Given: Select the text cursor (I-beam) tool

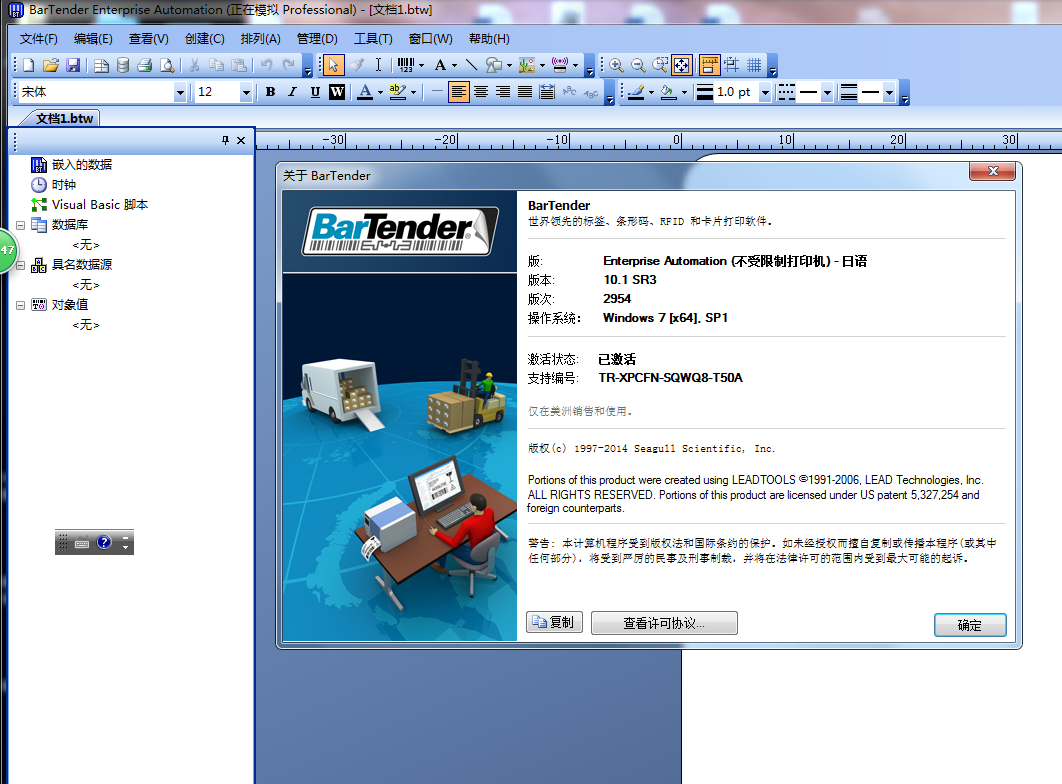Looking at the screenshot, I should click(x=378, y=65).
